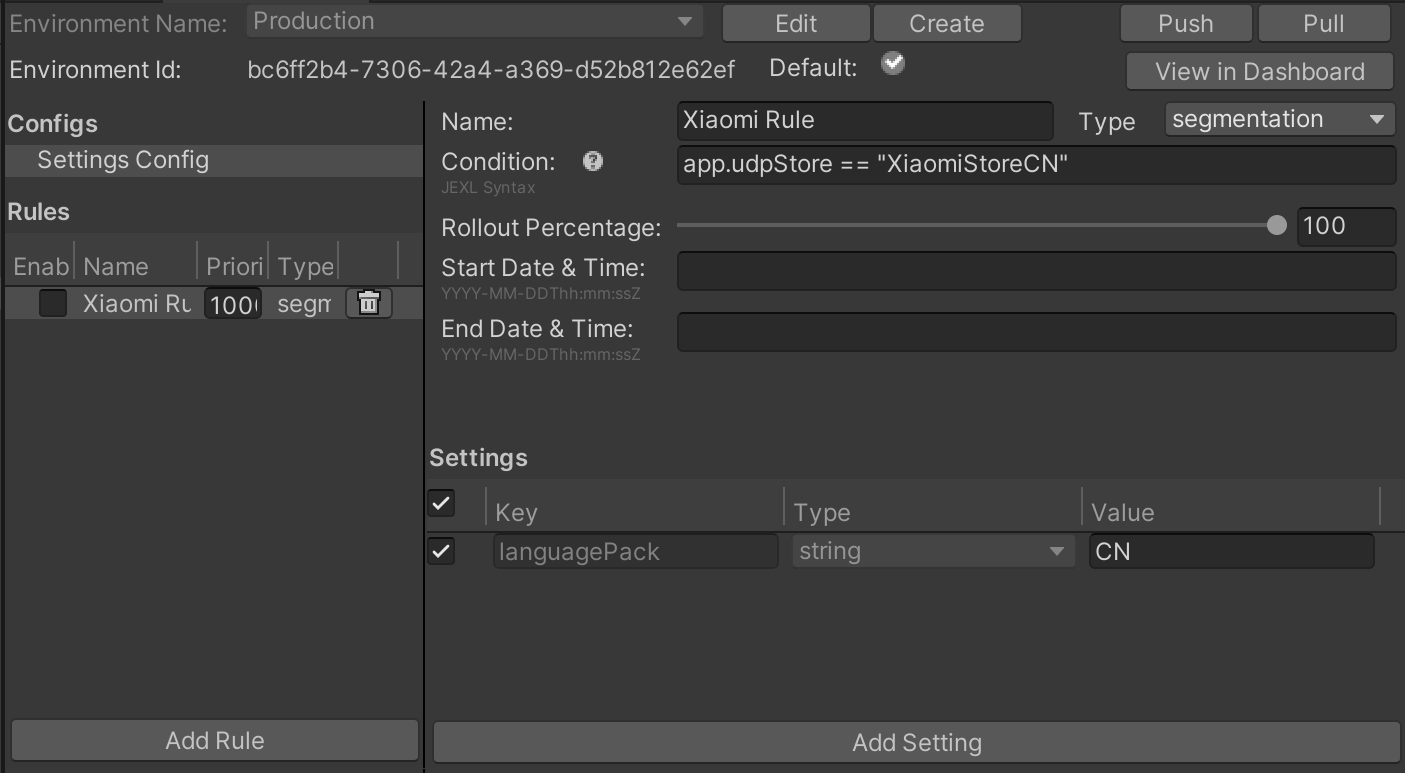1405x773 pixels.
Task: Click the Start Date & Time field
Action: click(x=1035, y=271)
